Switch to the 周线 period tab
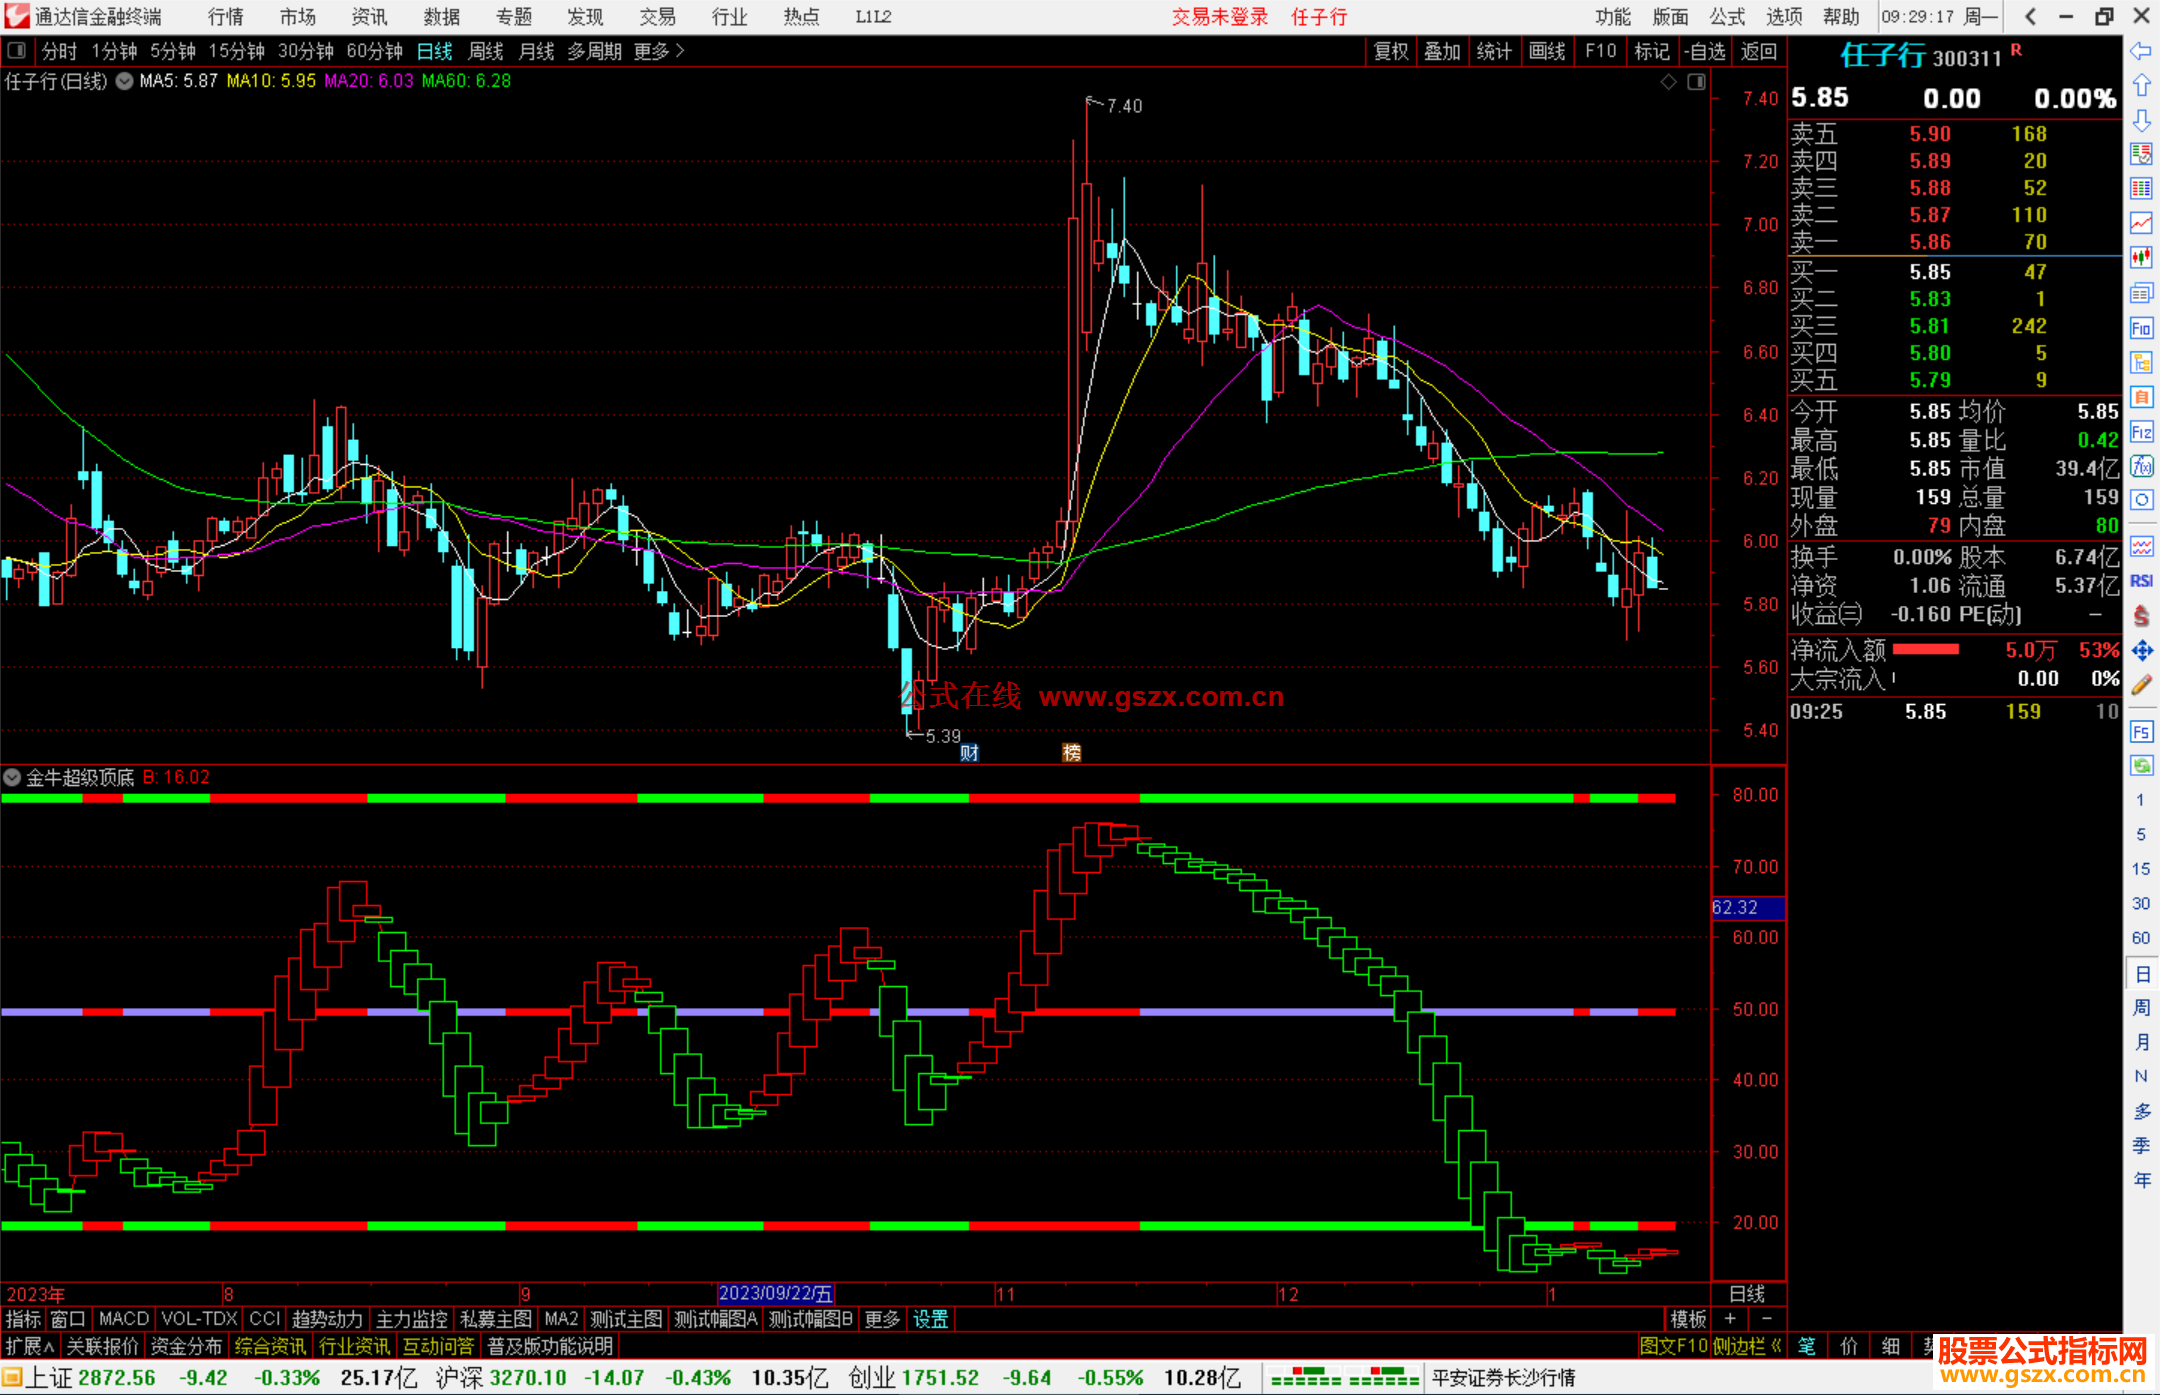This screenshot has width=2160, height=1395. click(x=485, y=51)
